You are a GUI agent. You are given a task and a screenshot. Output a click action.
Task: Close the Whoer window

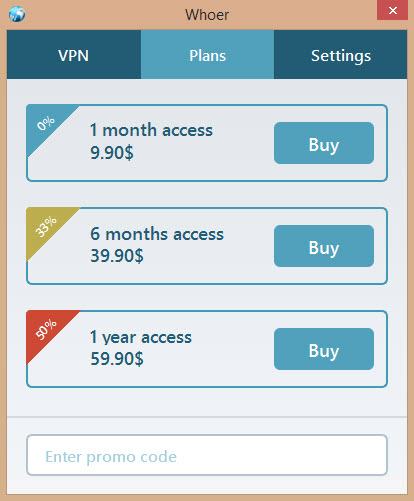[x=393, y=10]
